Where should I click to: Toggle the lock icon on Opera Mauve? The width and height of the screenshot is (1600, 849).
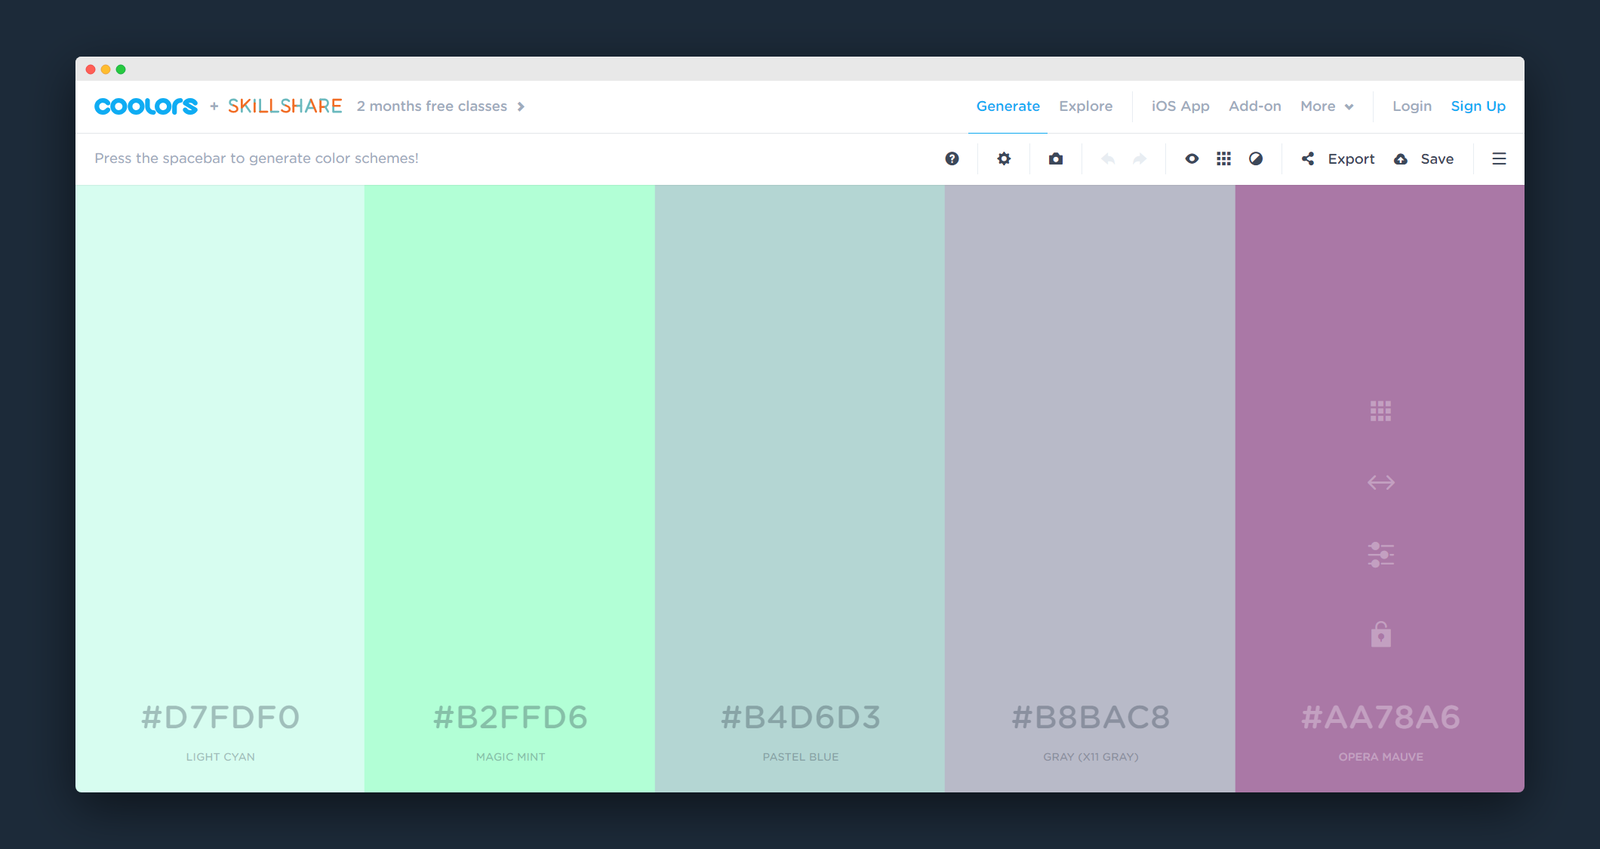1381,634
